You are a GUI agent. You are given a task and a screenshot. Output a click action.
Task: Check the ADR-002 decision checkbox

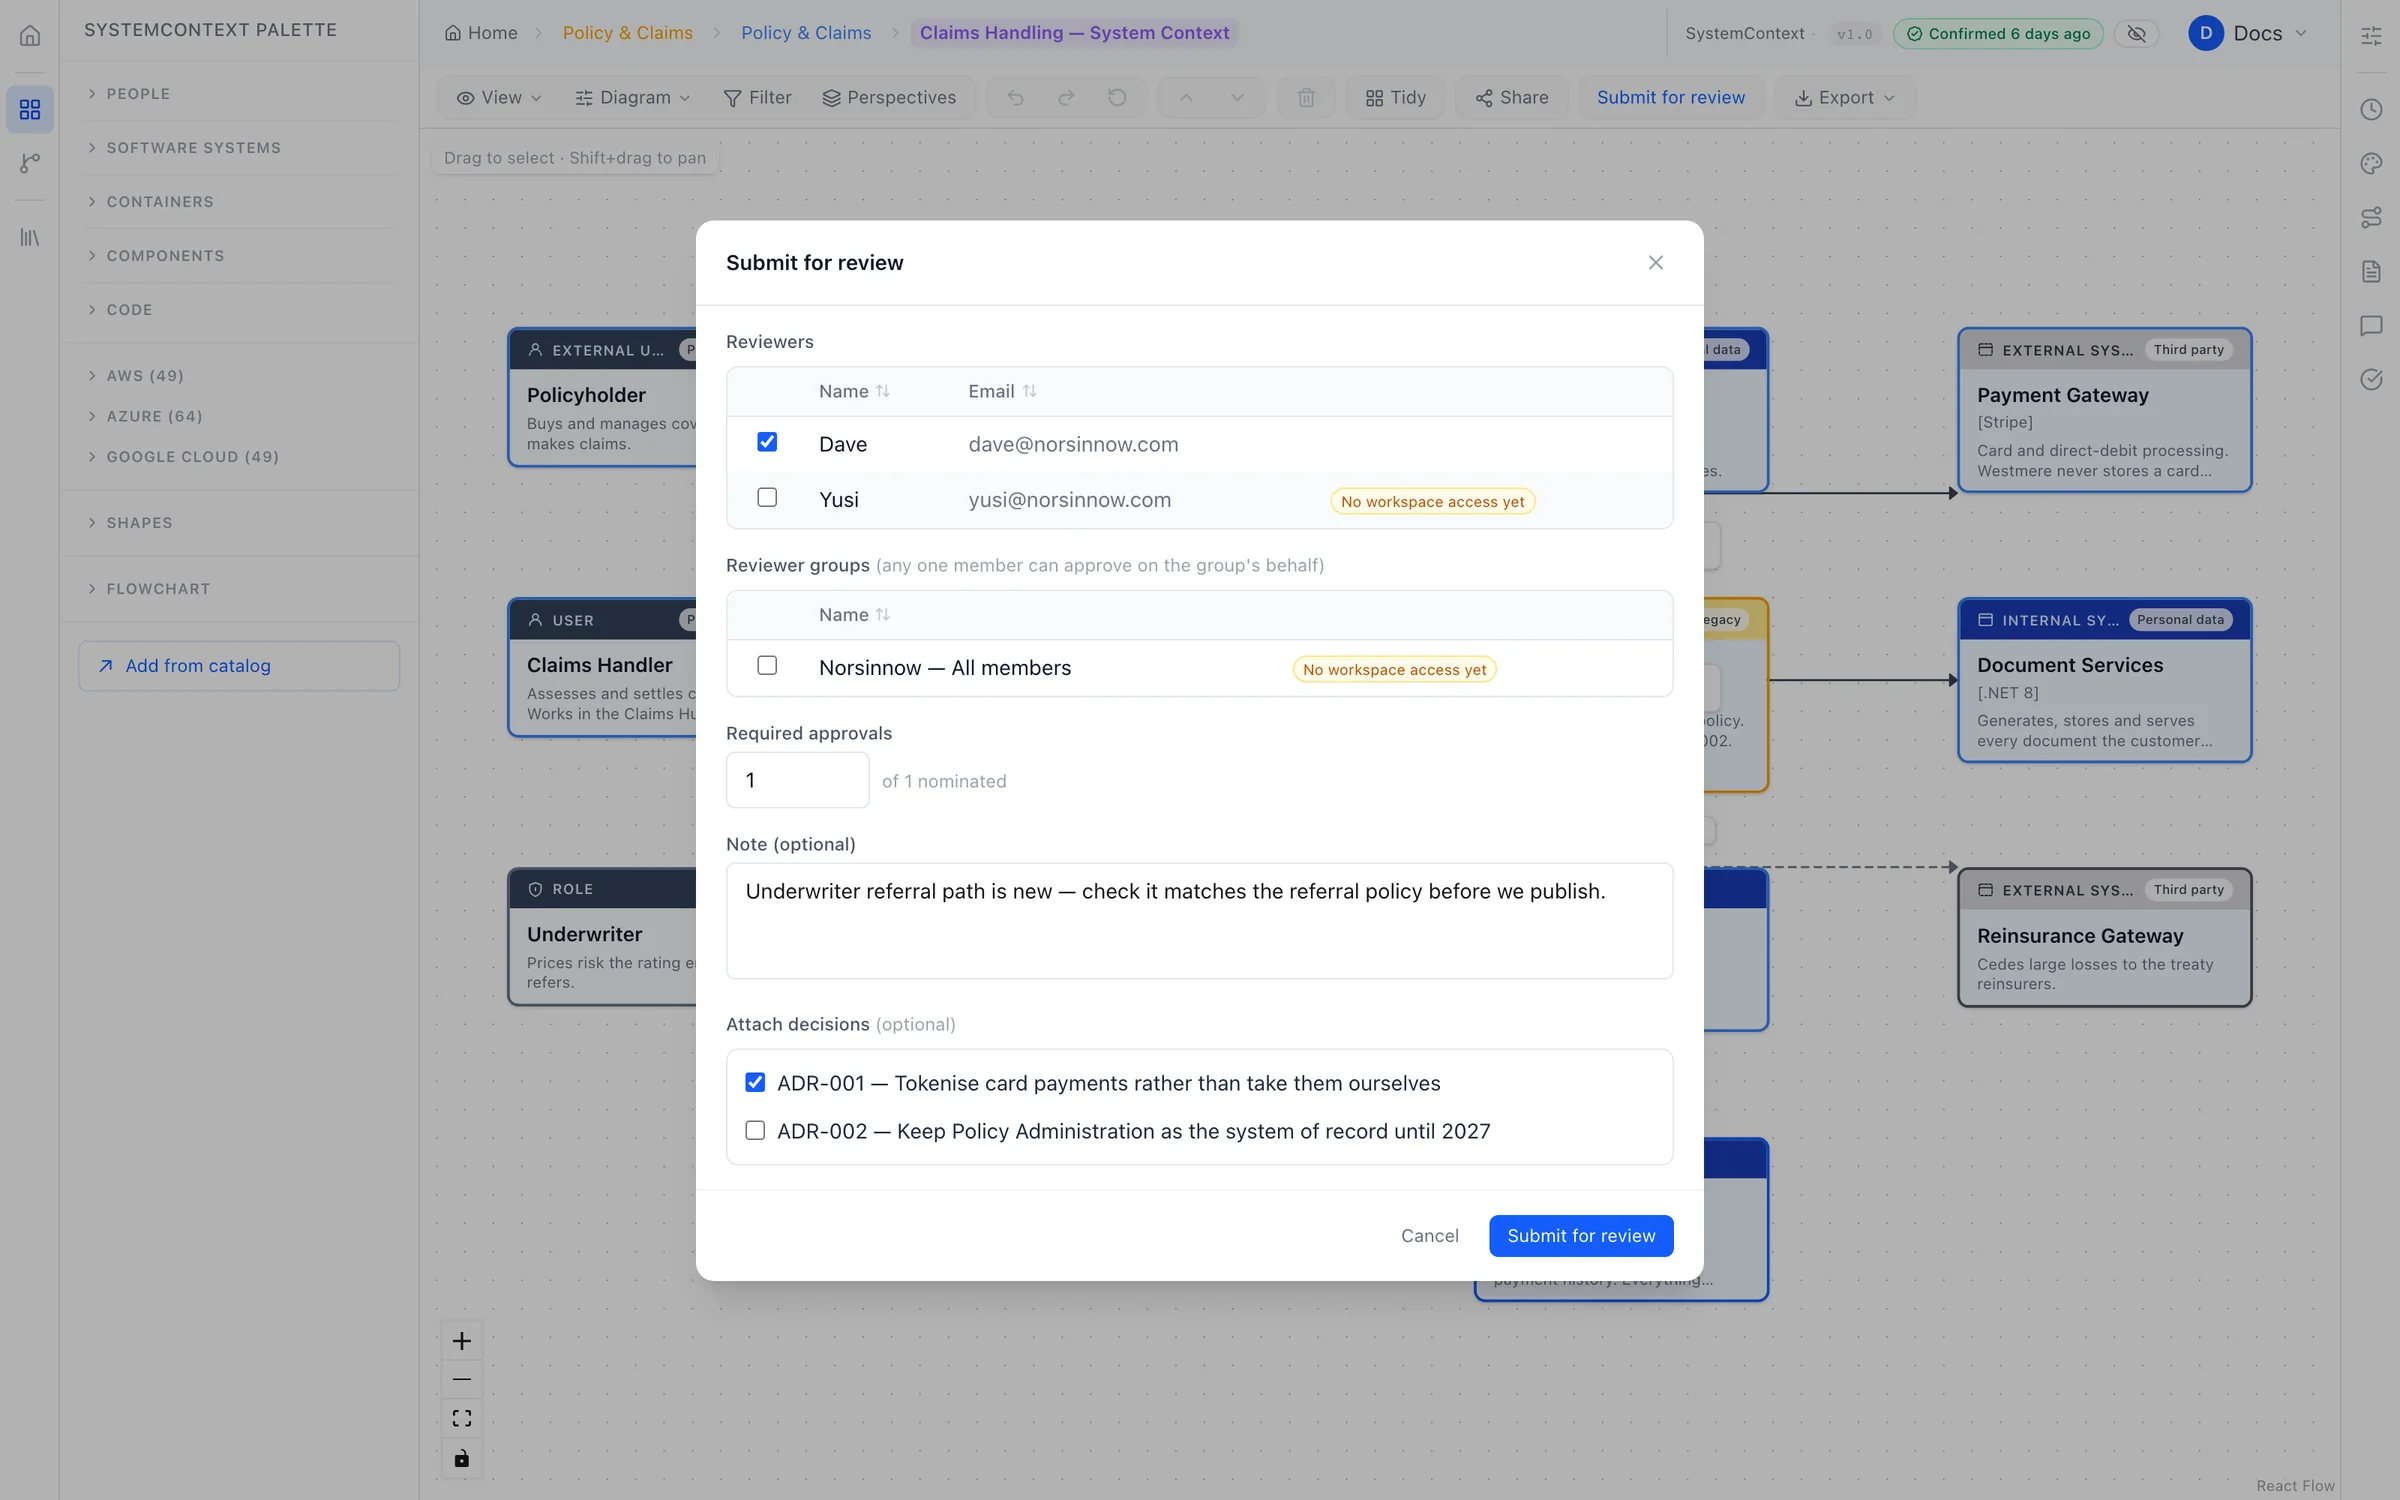tap(755, 1130)
